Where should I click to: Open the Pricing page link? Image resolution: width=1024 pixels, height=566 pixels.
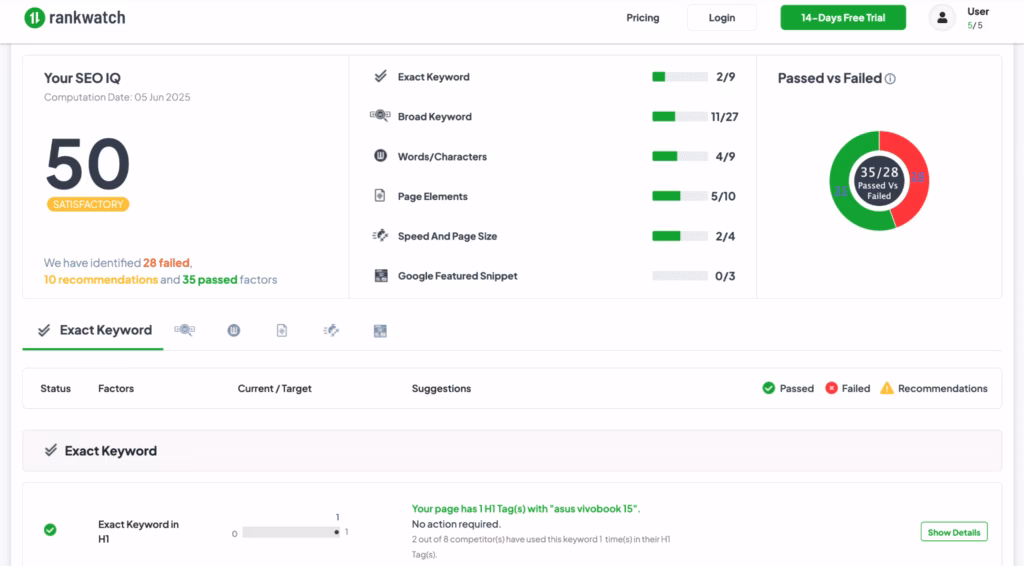point(642,17)
